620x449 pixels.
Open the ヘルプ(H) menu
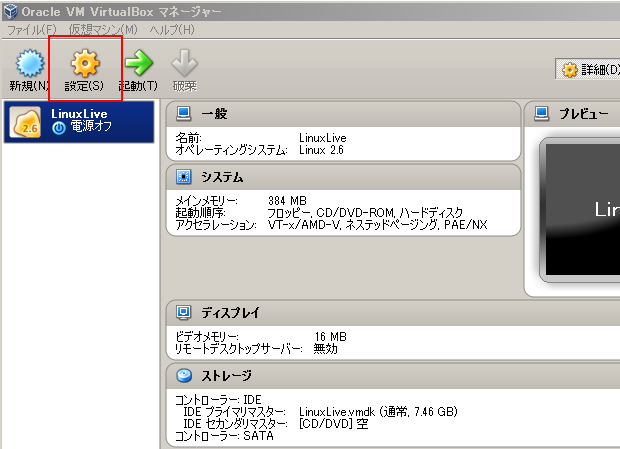[172, 30]
